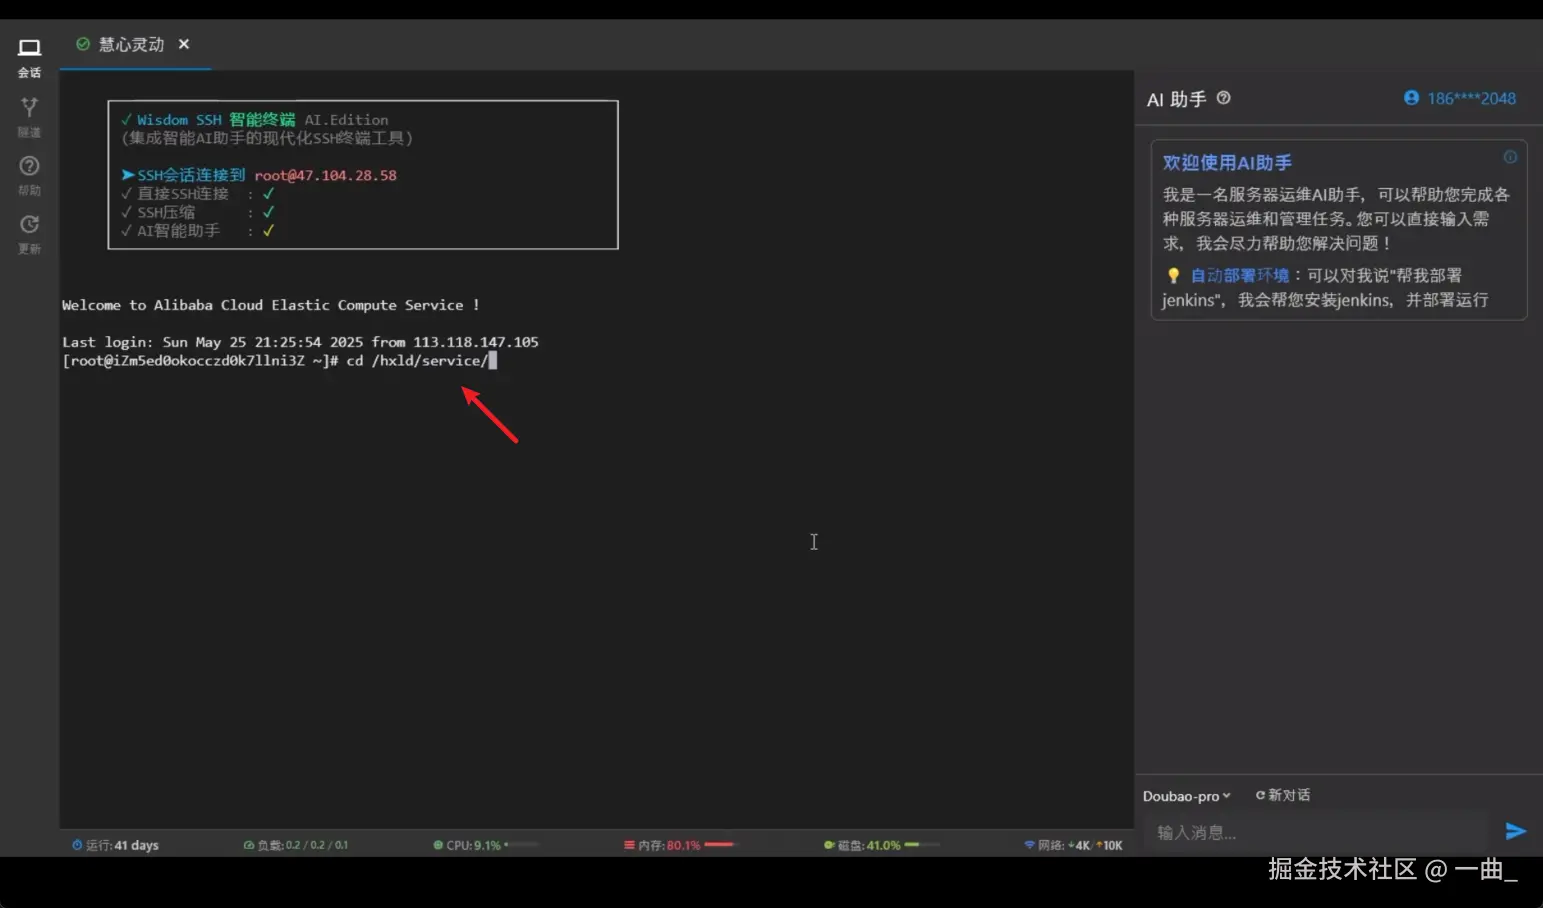Click the 网络 network speed status
1543x908 pixels.
pos(1073,845)
